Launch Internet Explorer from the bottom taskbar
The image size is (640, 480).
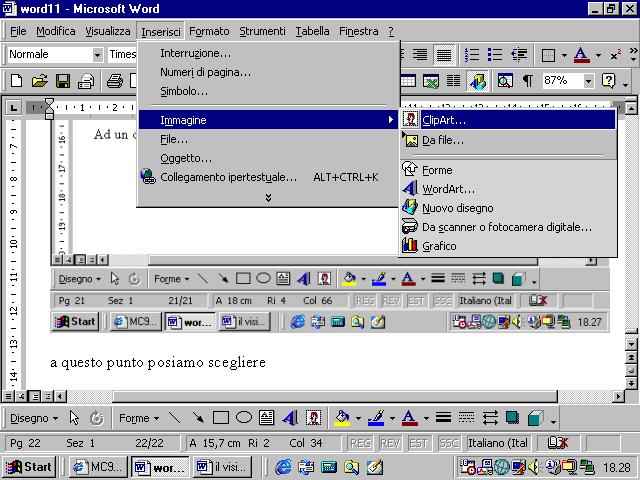(283, 467)
